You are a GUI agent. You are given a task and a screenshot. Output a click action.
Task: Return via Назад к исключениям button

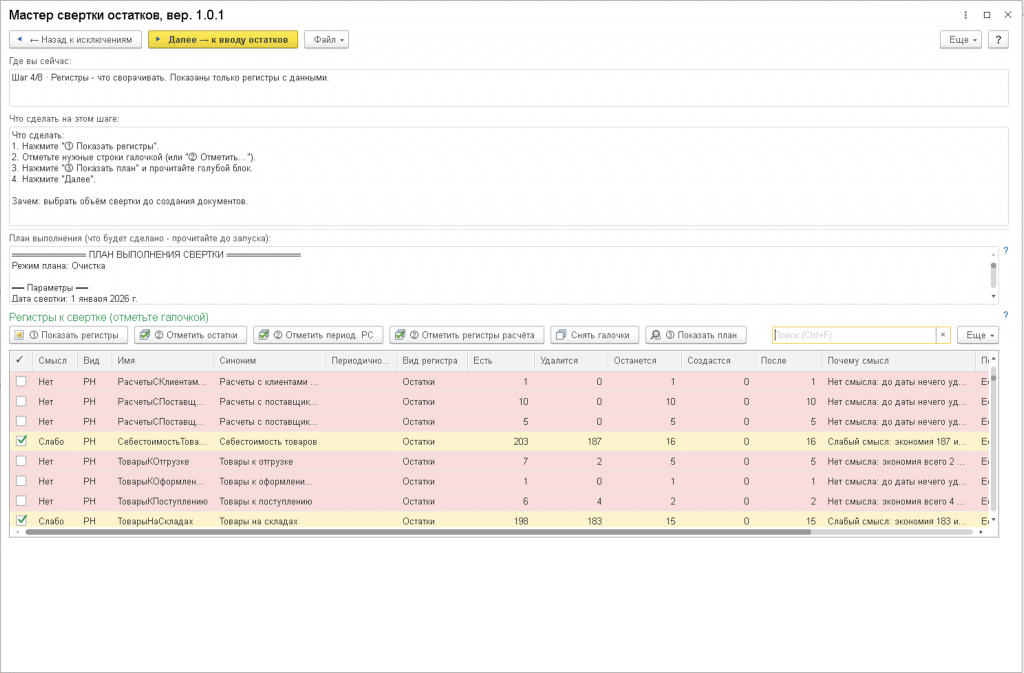(75, 40)
